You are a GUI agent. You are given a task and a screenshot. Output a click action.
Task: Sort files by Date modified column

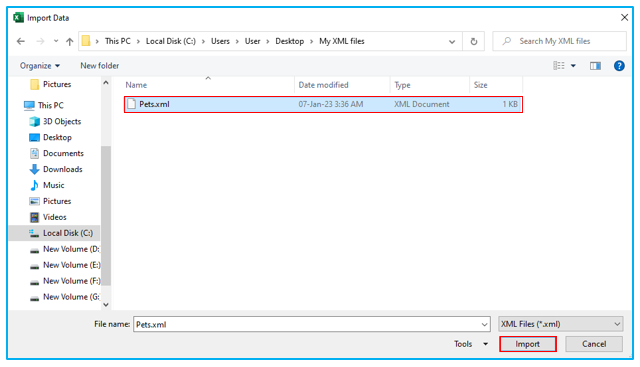tap(323, 85)
